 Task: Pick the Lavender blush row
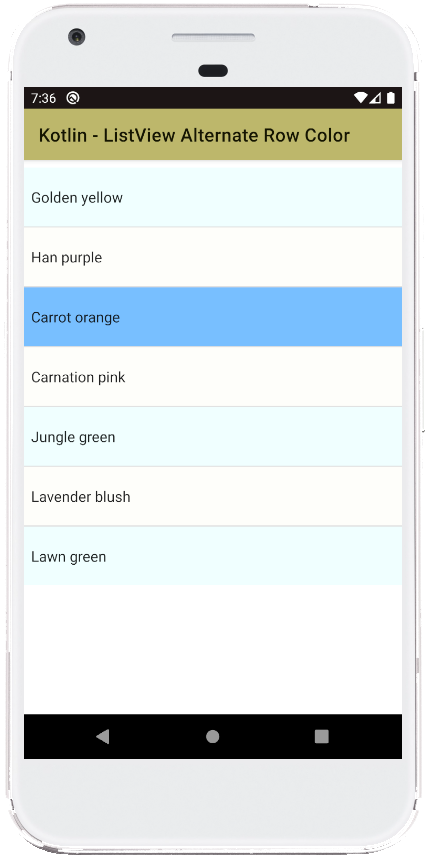click(213, 496)
